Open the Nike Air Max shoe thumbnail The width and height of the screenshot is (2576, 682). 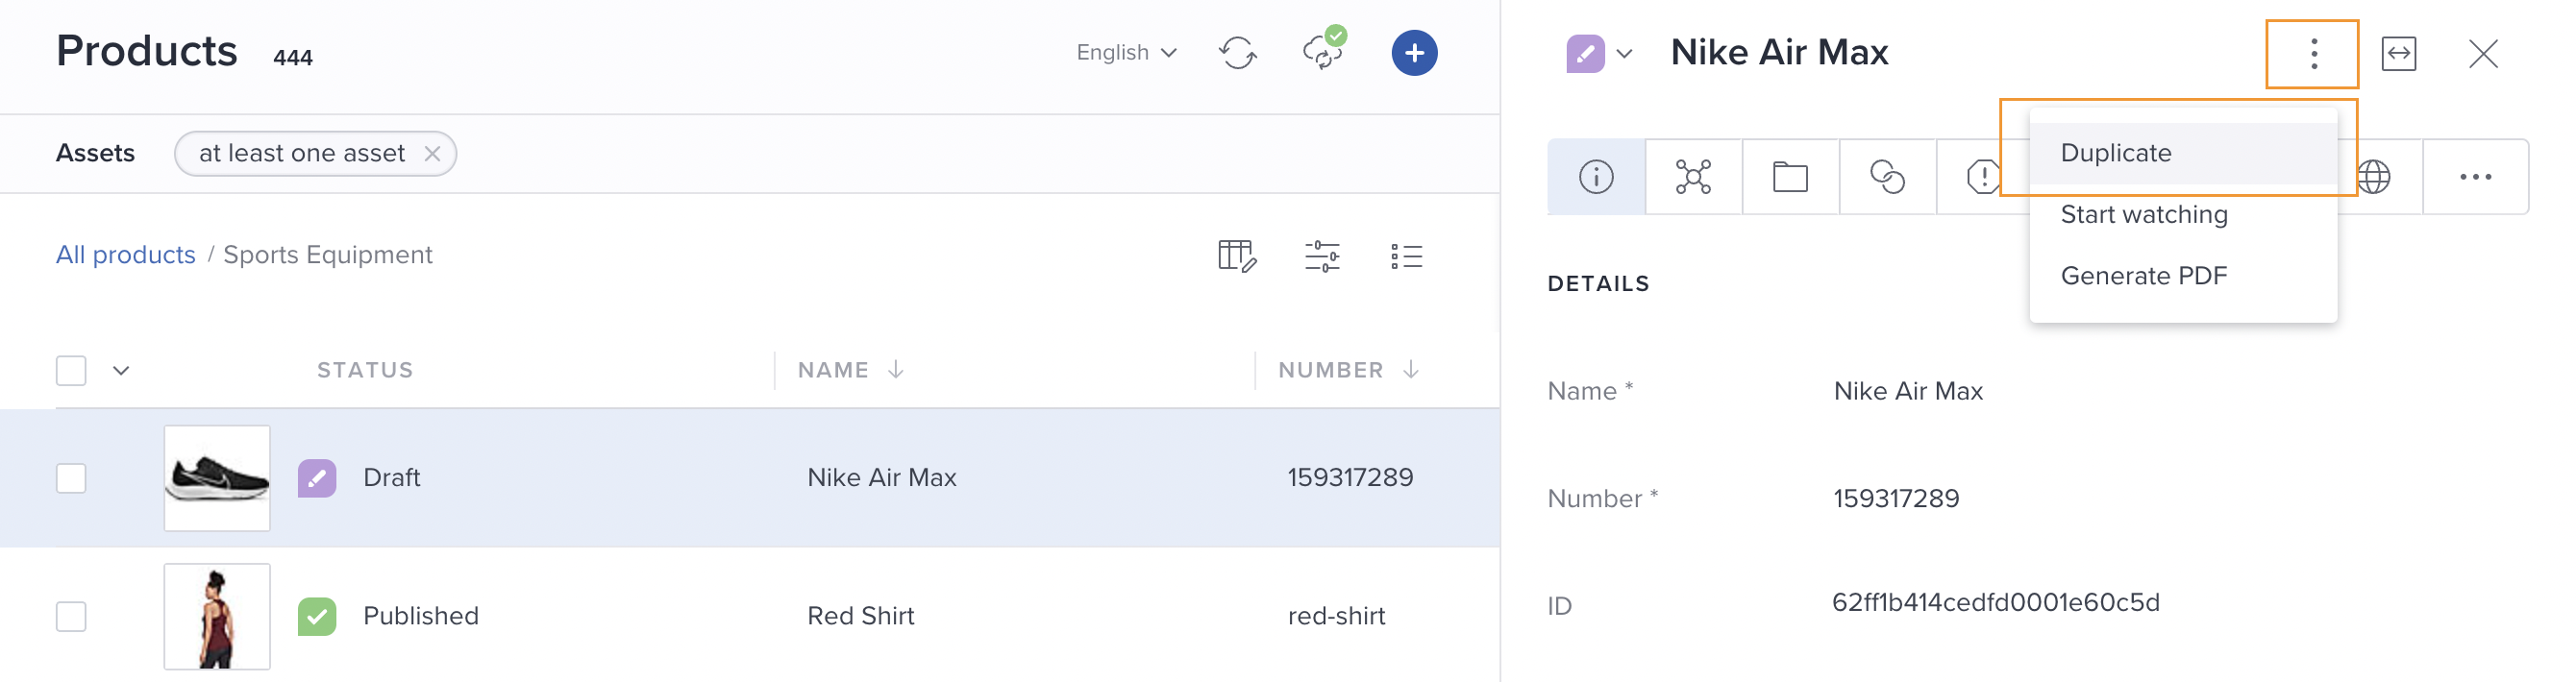[x=217, y=478]
